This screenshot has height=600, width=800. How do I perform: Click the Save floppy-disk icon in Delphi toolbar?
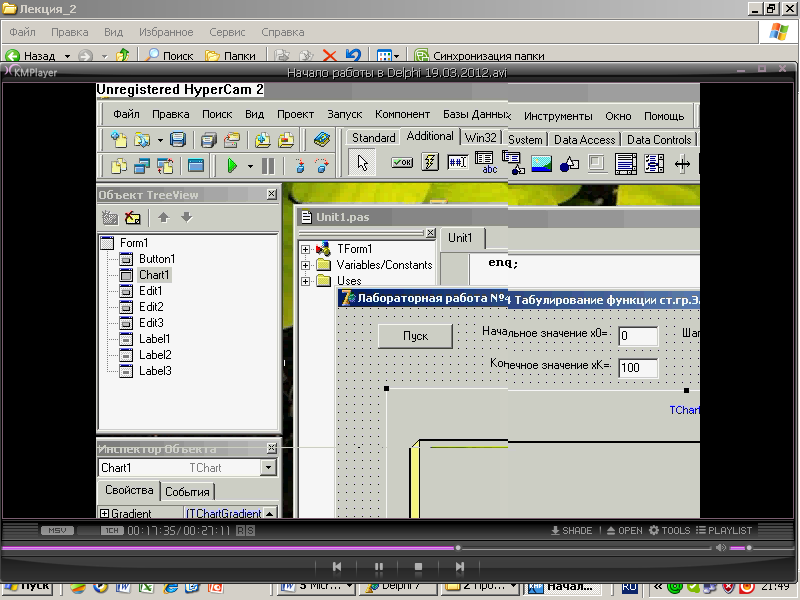tap(178, 139)
